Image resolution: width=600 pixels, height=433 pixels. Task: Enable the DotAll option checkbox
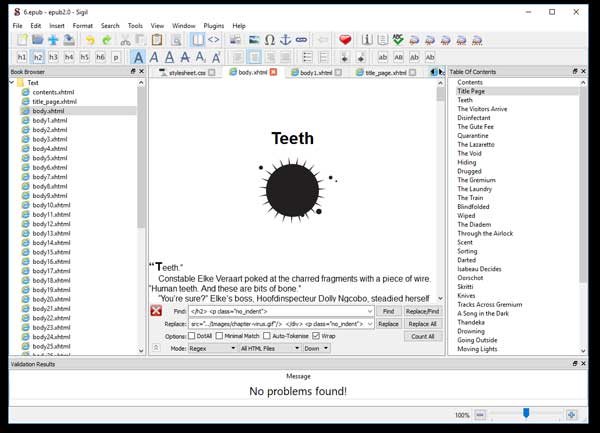click(193, 336)
